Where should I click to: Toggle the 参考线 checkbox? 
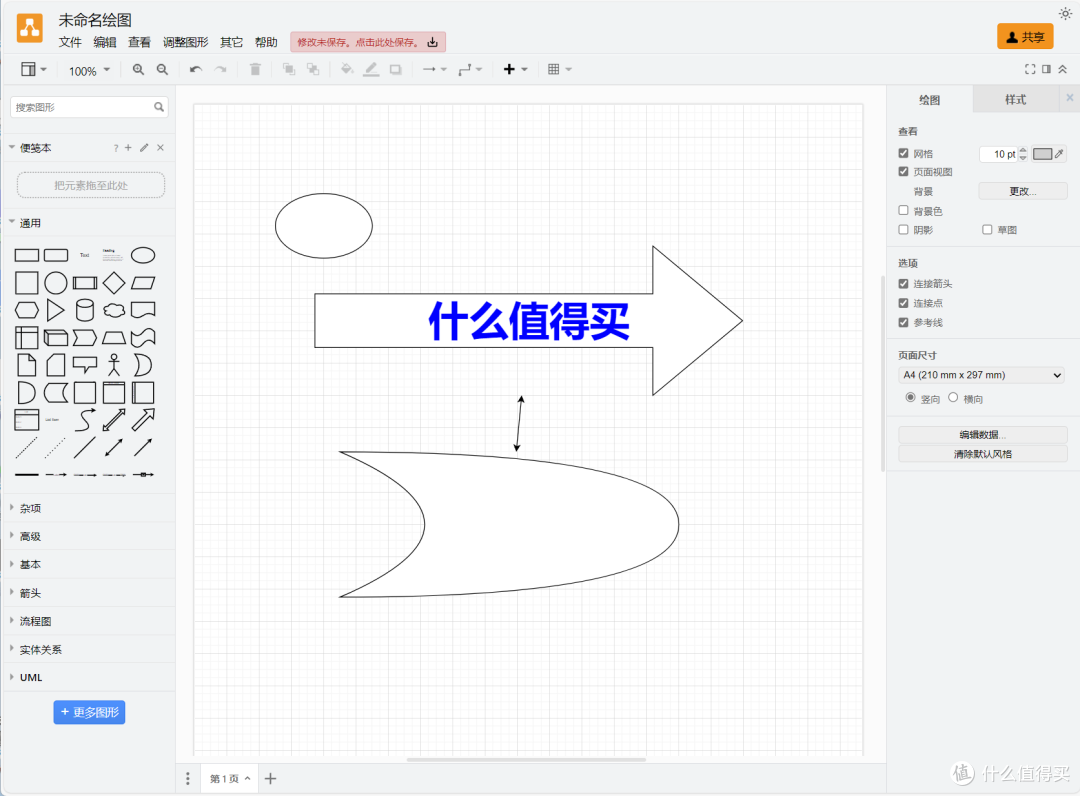pyautogui.click(x=904, y=322)
